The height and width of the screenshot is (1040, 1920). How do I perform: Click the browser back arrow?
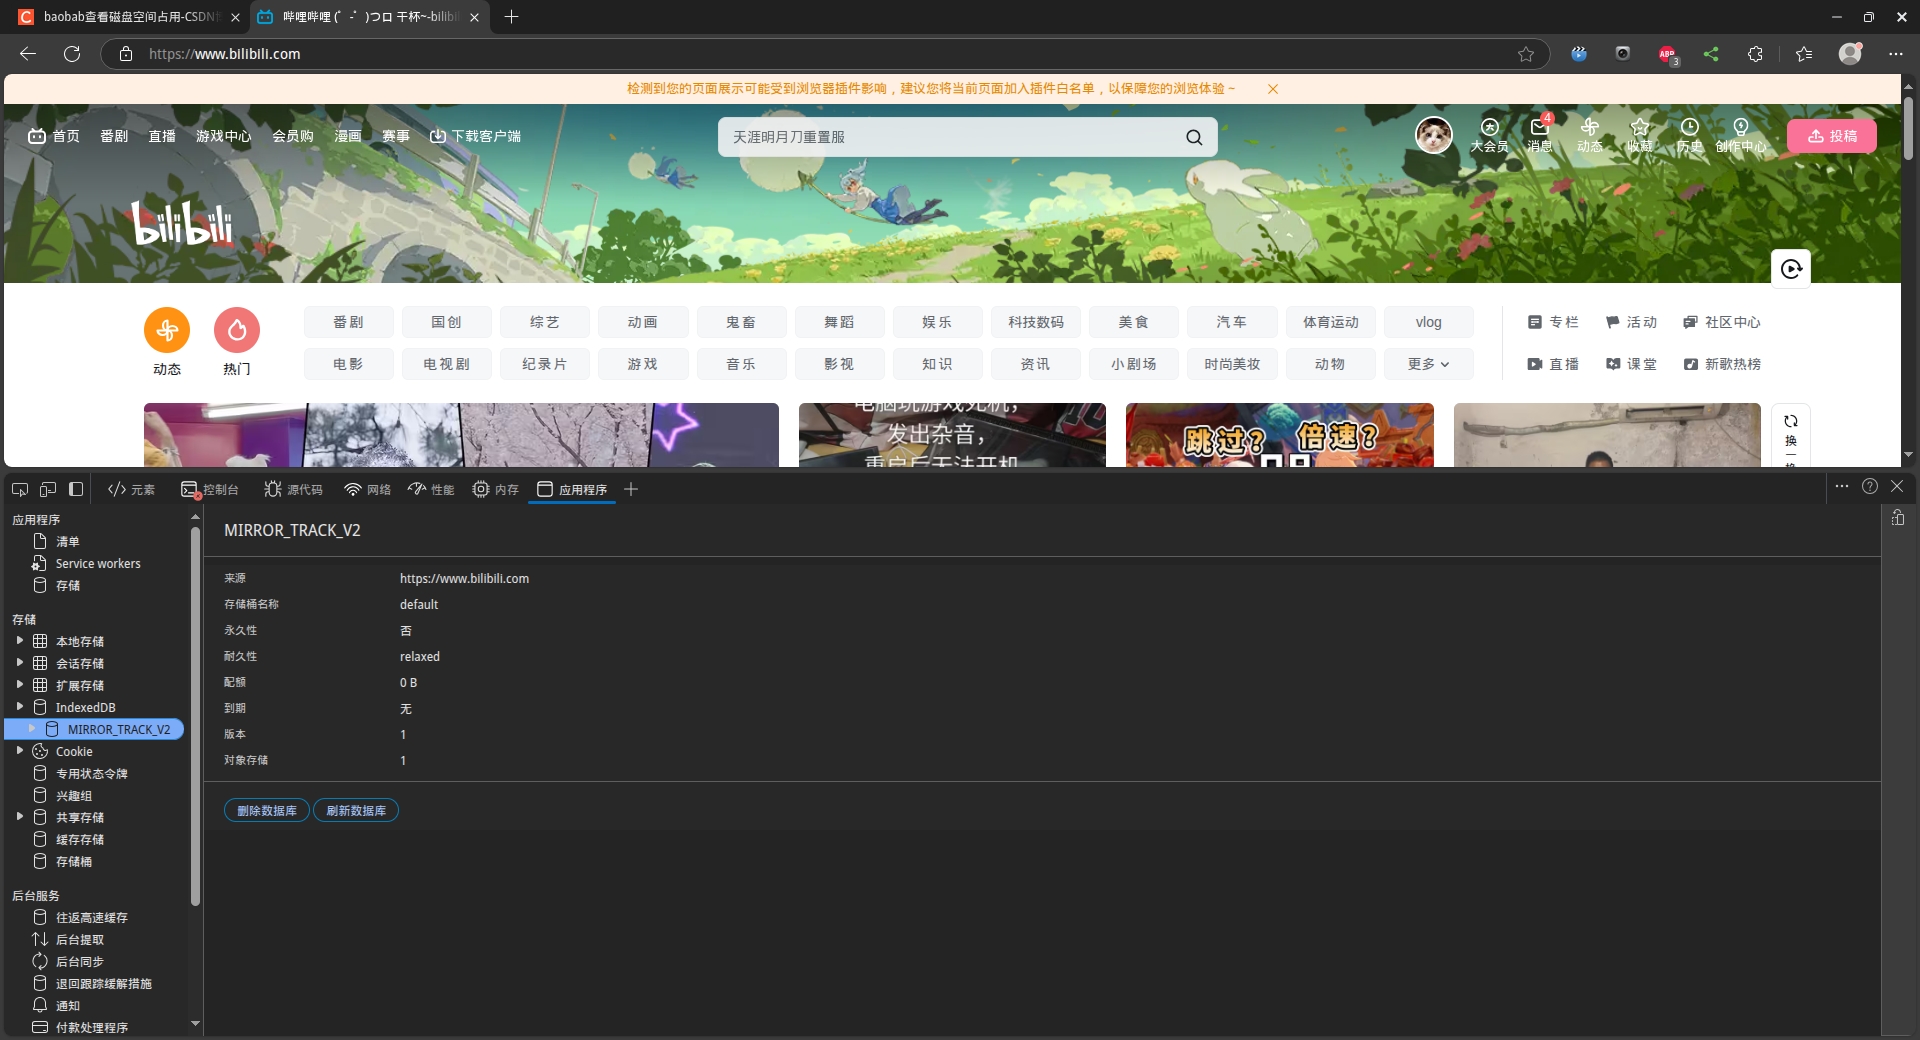28,54
